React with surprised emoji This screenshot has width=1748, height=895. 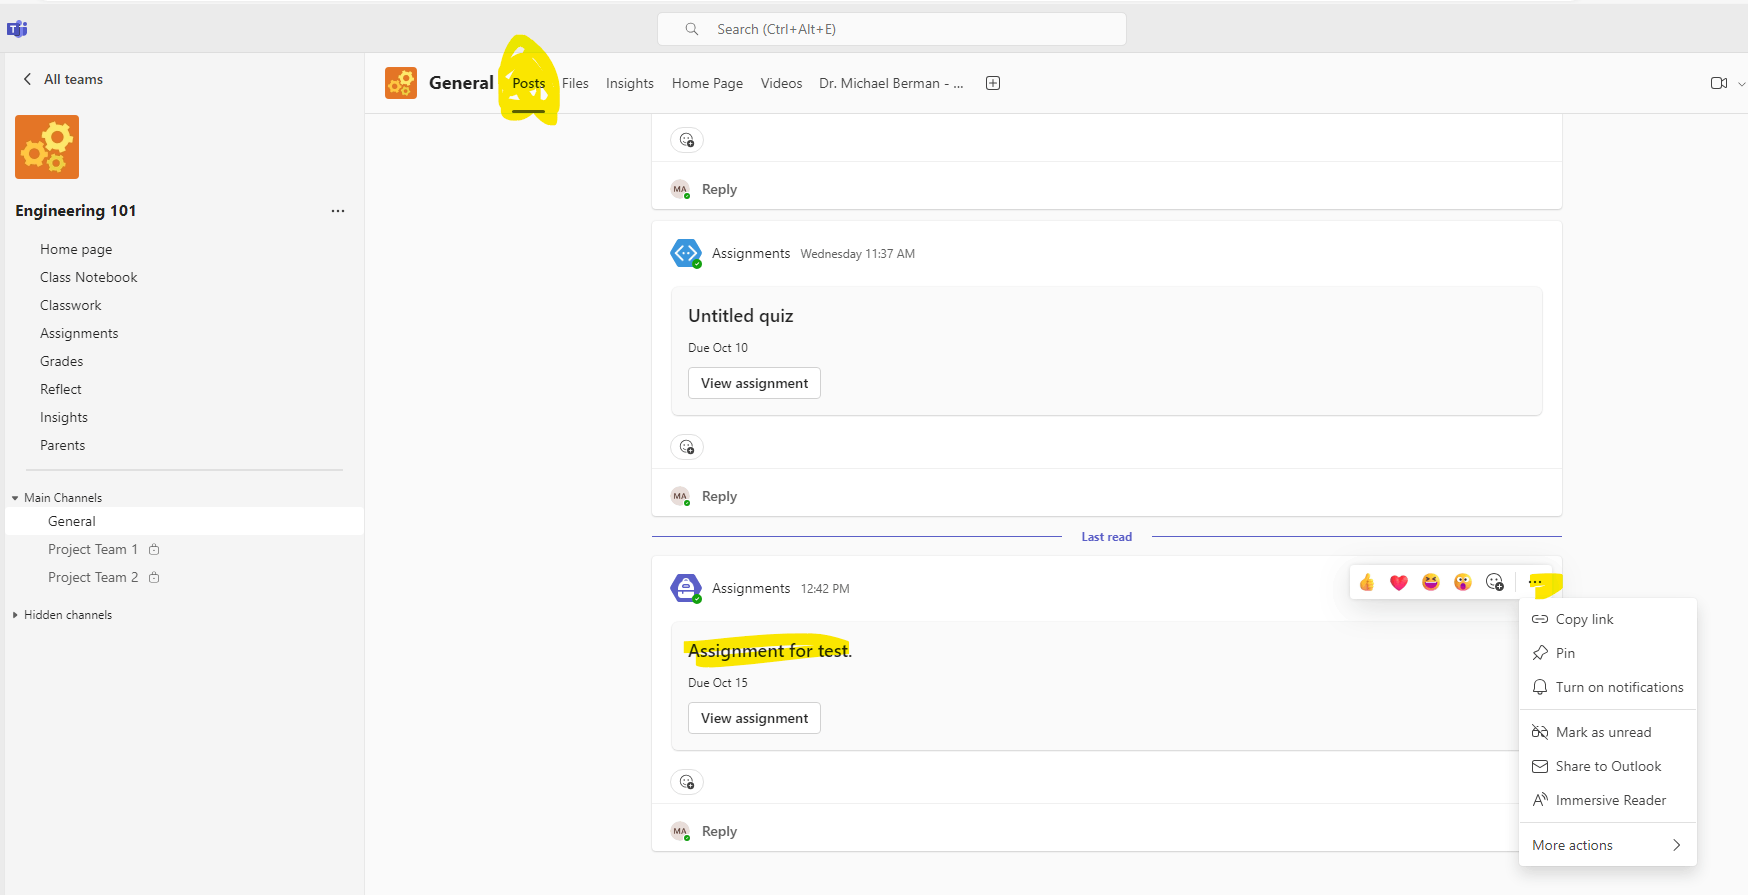point(1463,582)
